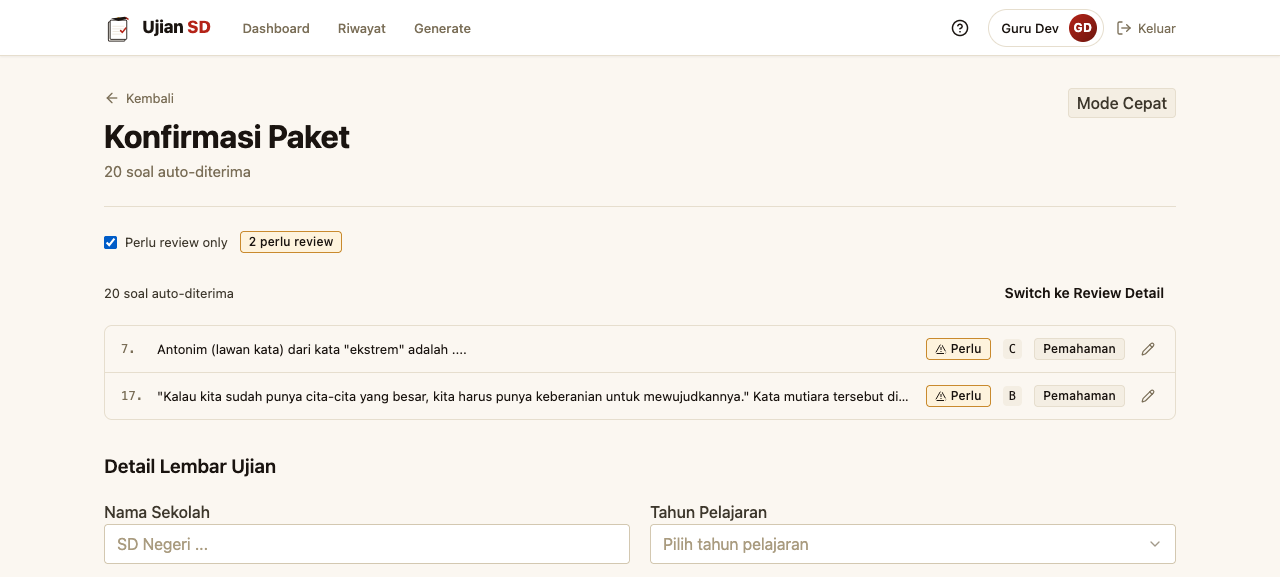Uncheck the Perlu review only checkbox
Image resolution: width=1280 pixels, height=577 pixels.
tap(111, 242)
